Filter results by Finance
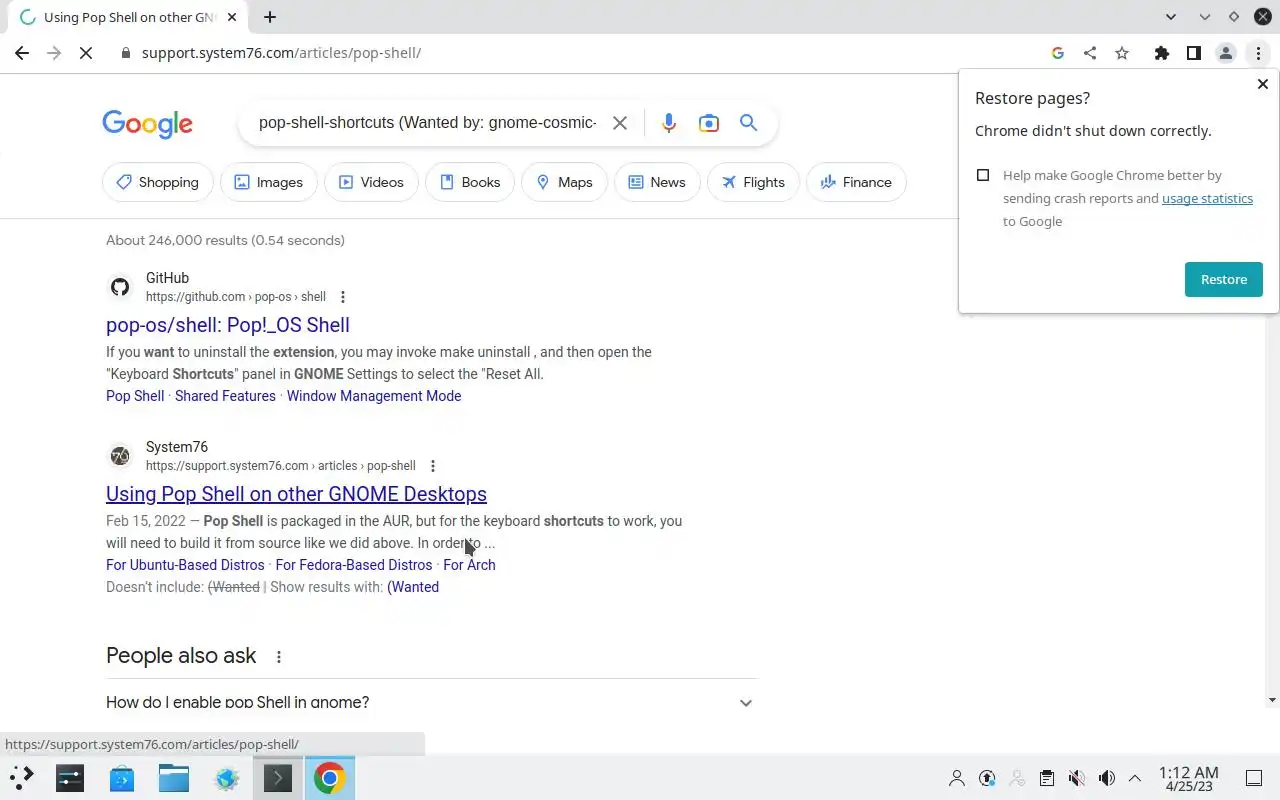 (856, 182)
